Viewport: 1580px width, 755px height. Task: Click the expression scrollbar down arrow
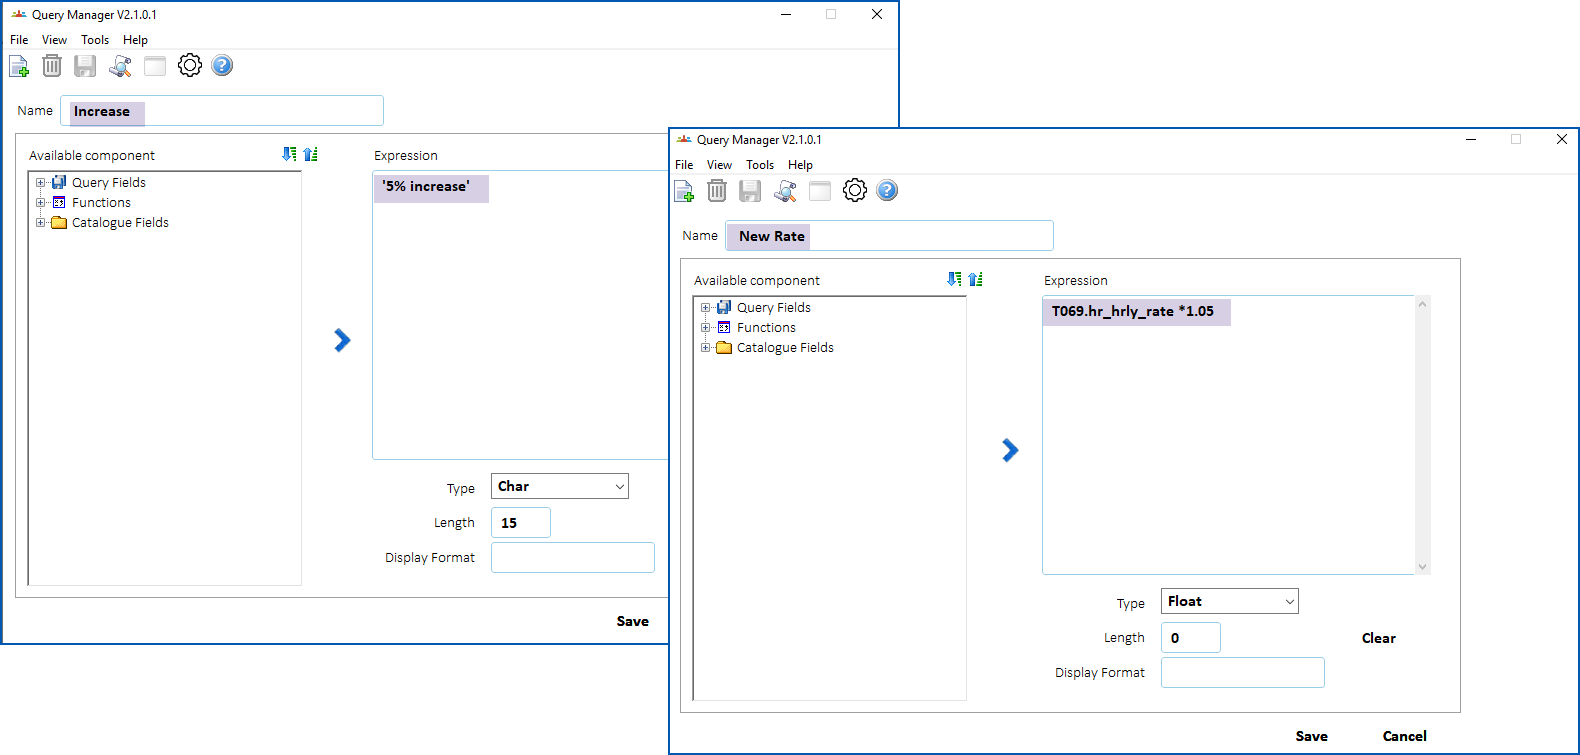(1423, 567)
